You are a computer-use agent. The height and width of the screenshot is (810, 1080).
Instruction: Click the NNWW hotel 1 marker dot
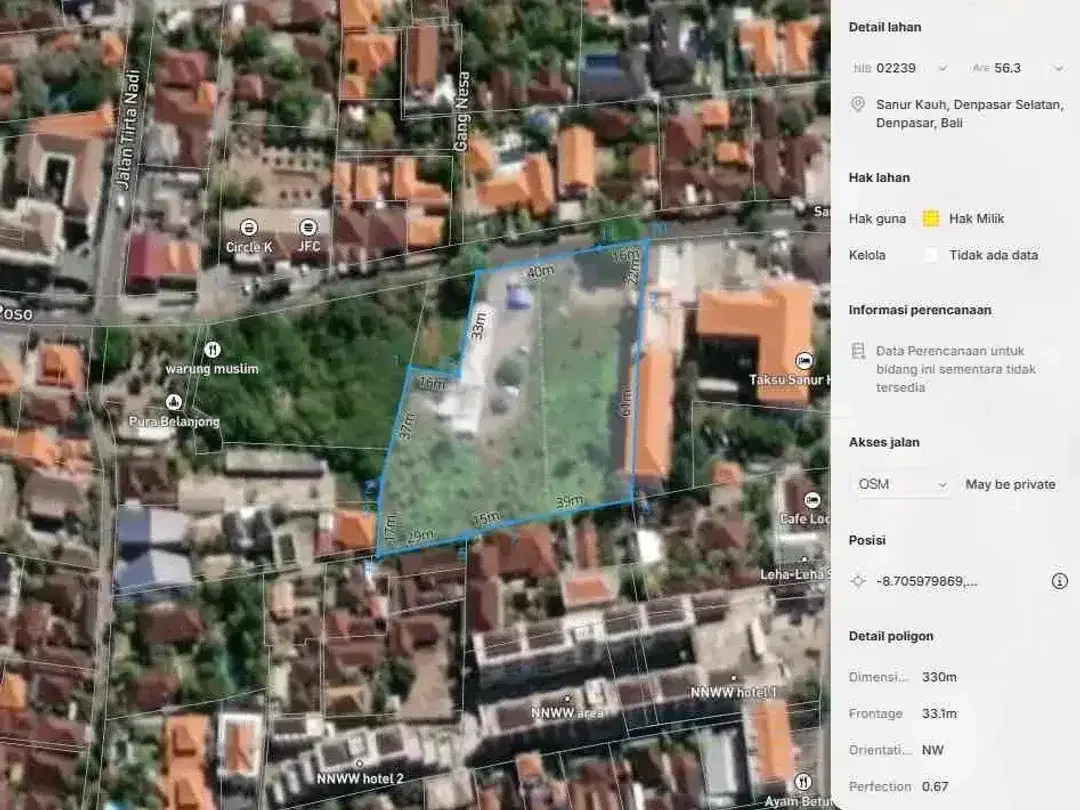733,678
